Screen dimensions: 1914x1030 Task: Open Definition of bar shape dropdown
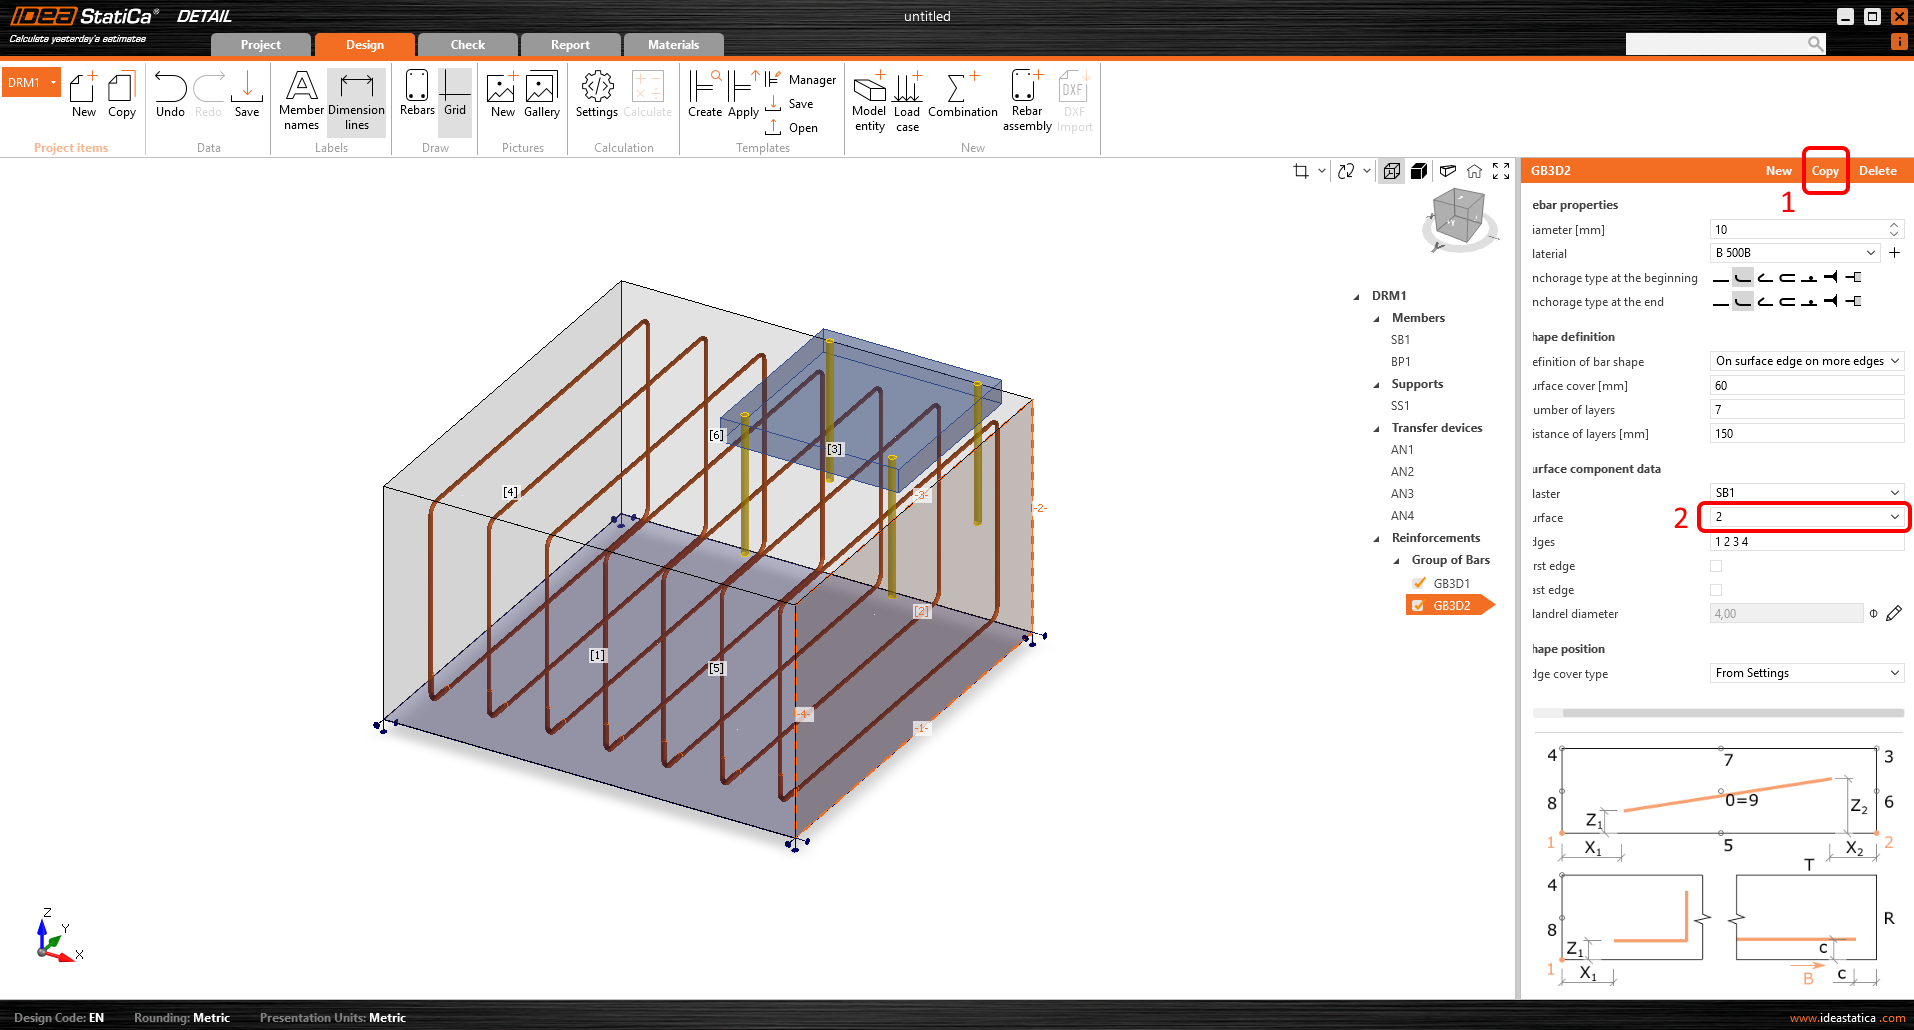tap(1806, 361)
